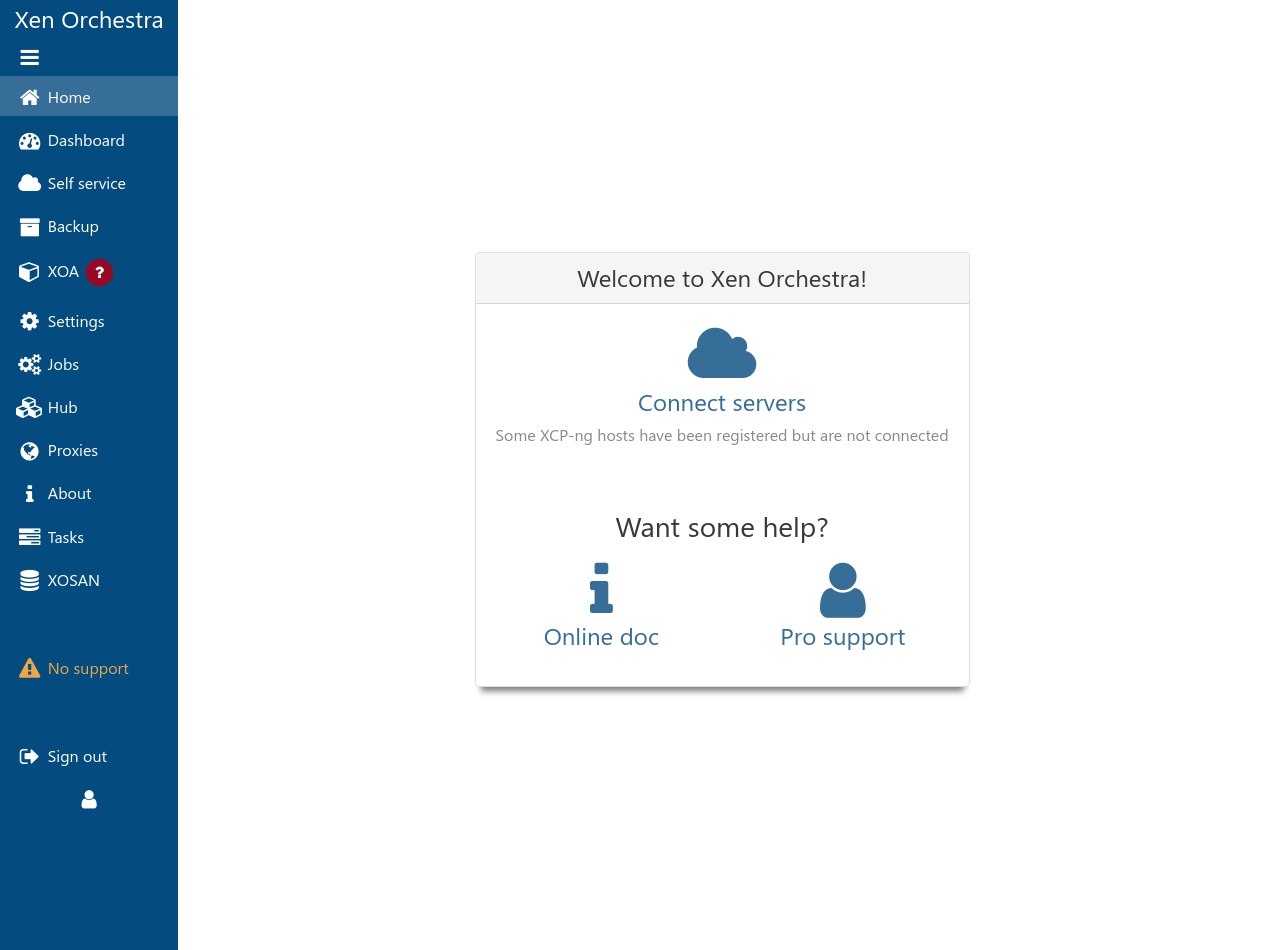
Task: Click the Pro support link
Action: [x=842, y=637]
